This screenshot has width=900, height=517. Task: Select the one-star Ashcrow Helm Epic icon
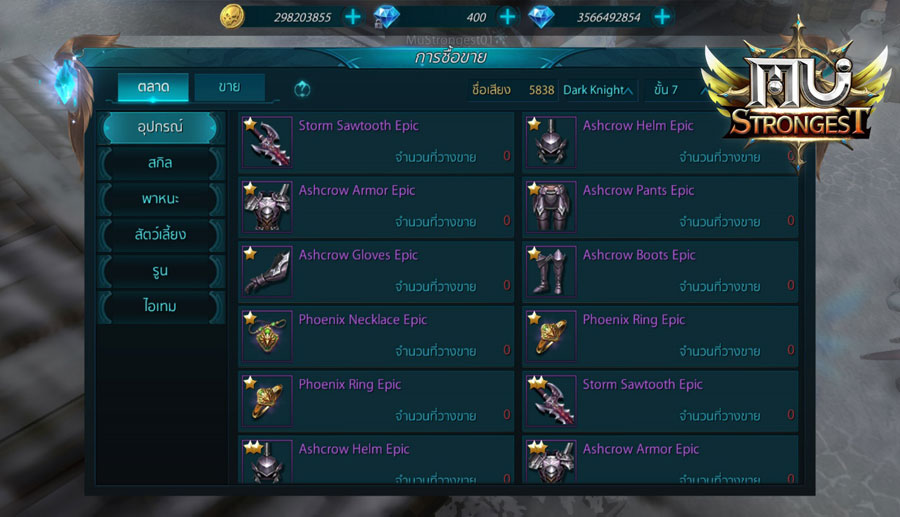click(x=551, y=142)
